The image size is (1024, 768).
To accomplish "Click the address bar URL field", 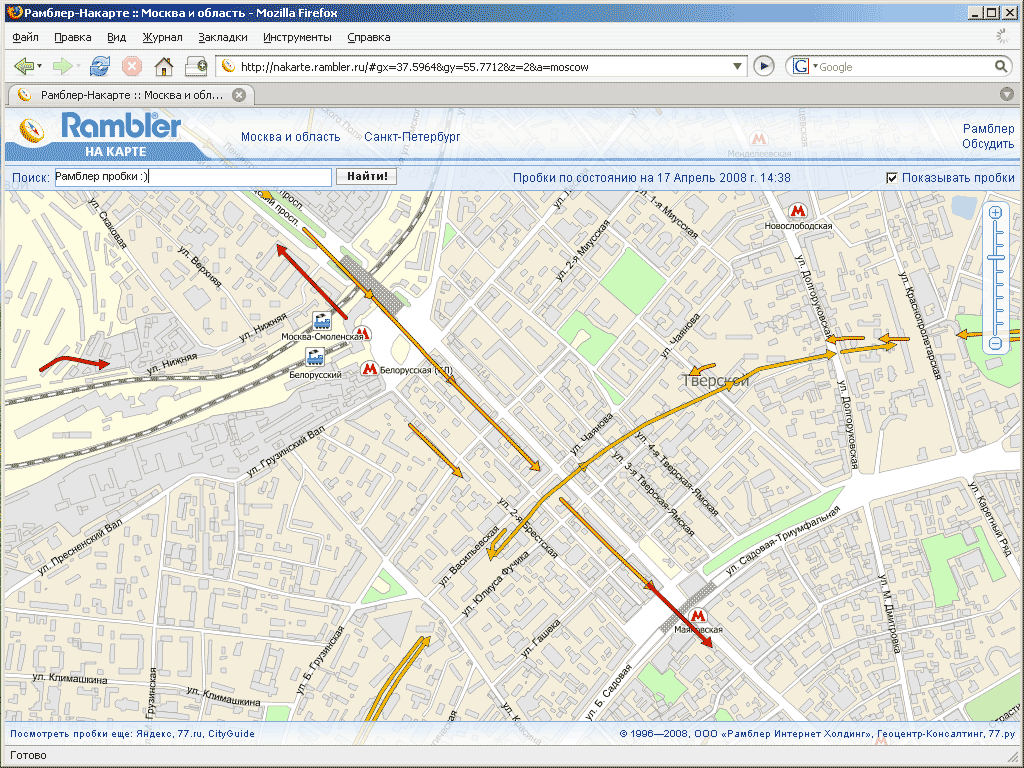I will click(483, 67).
